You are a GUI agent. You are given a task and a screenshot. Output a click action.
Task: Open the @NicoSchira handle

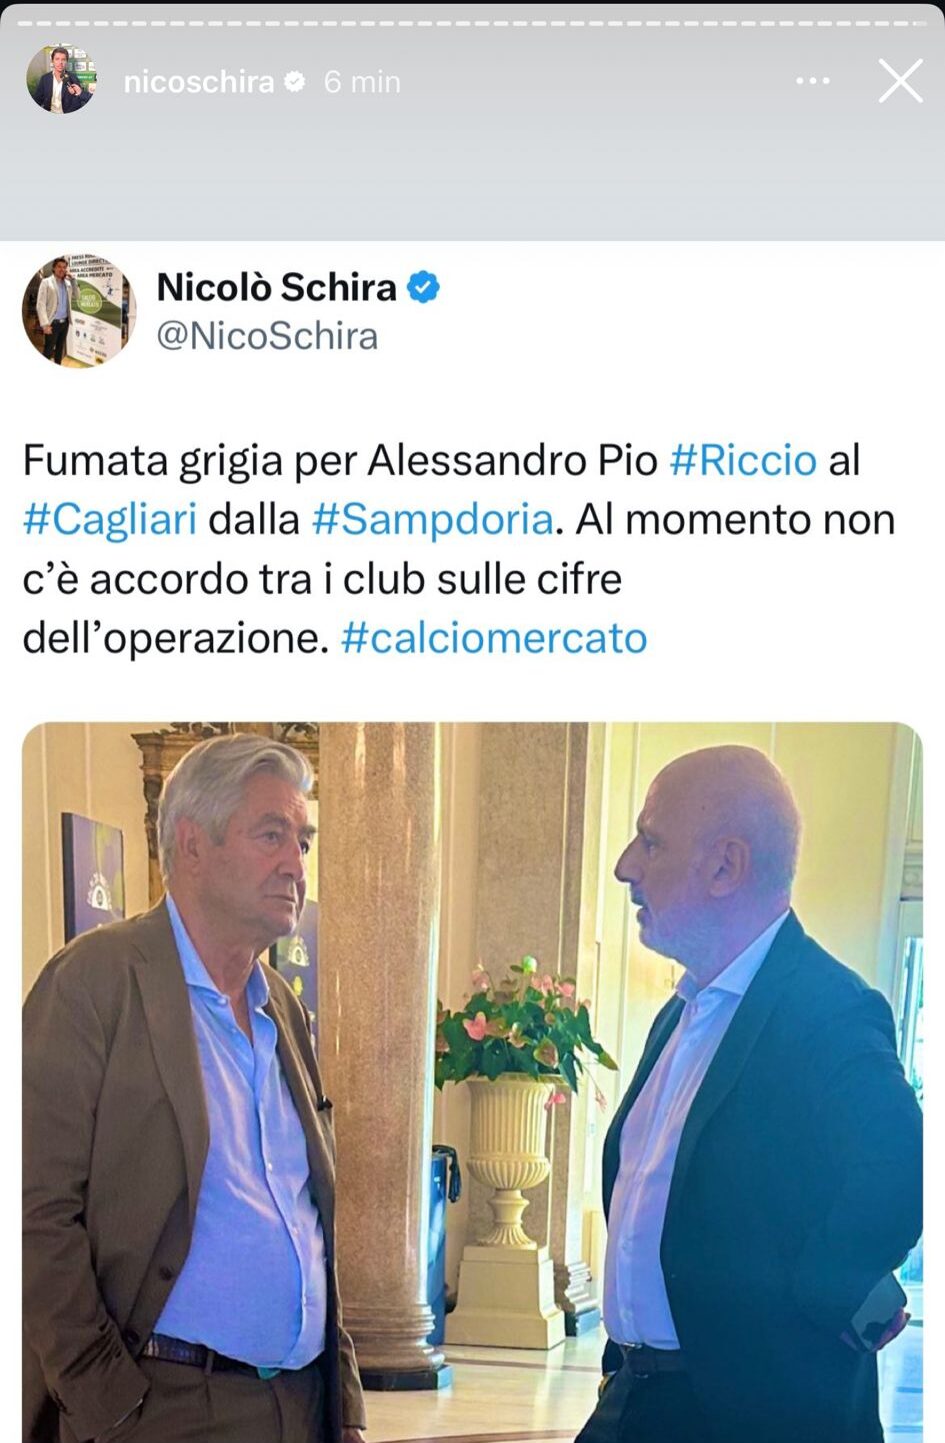tap(268, 336)
